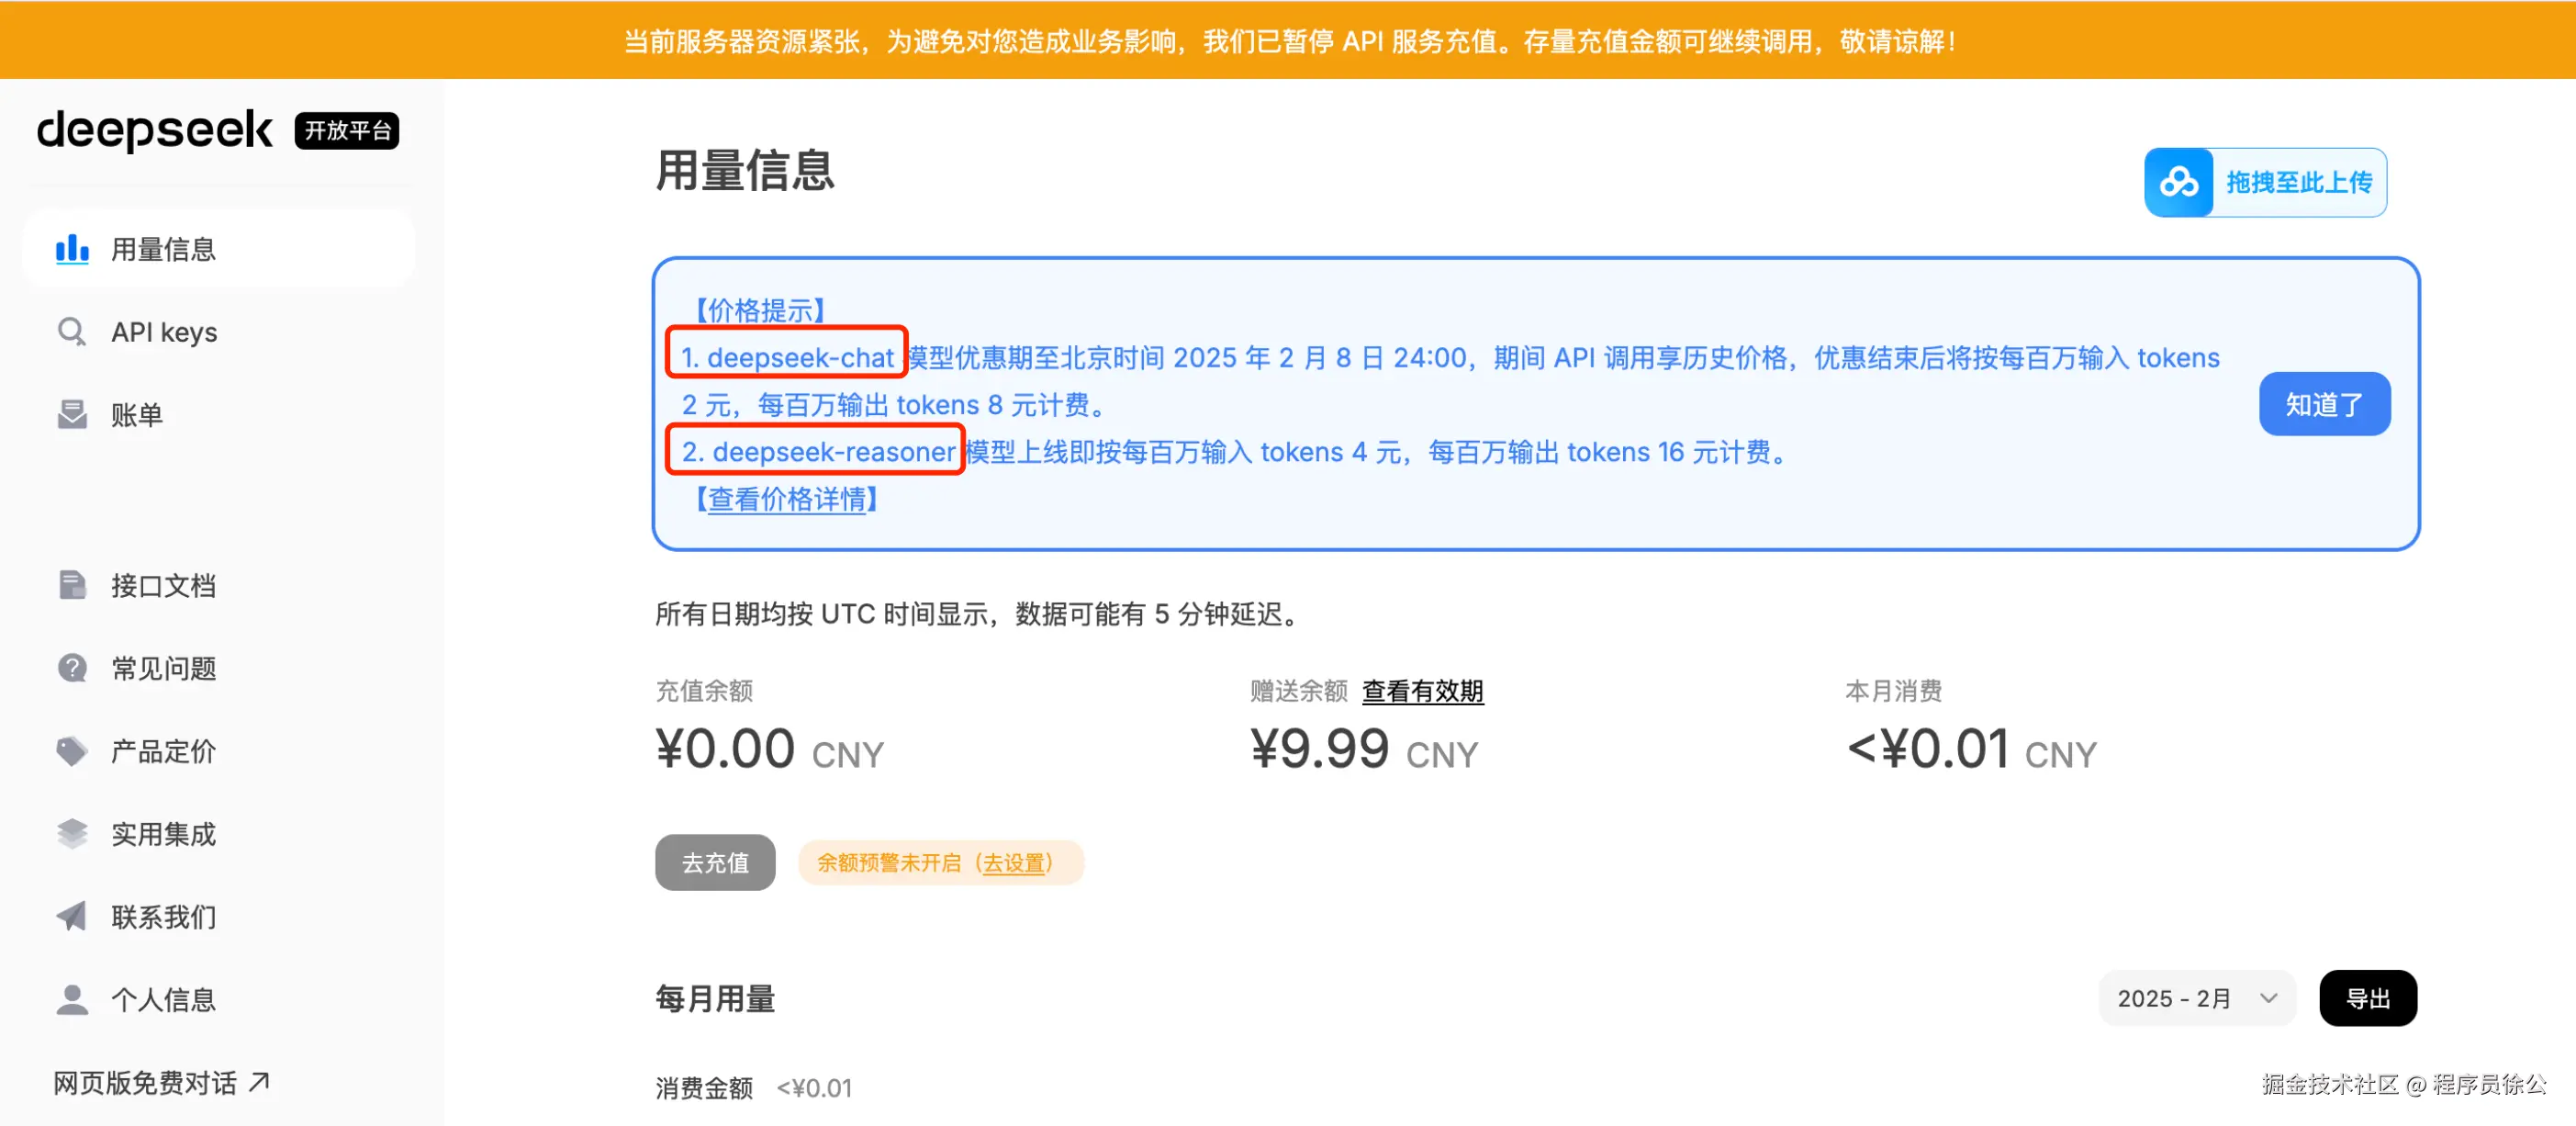Click the deepseek logo
This screenshot has width=2576, height=1126.
(154, 130)
